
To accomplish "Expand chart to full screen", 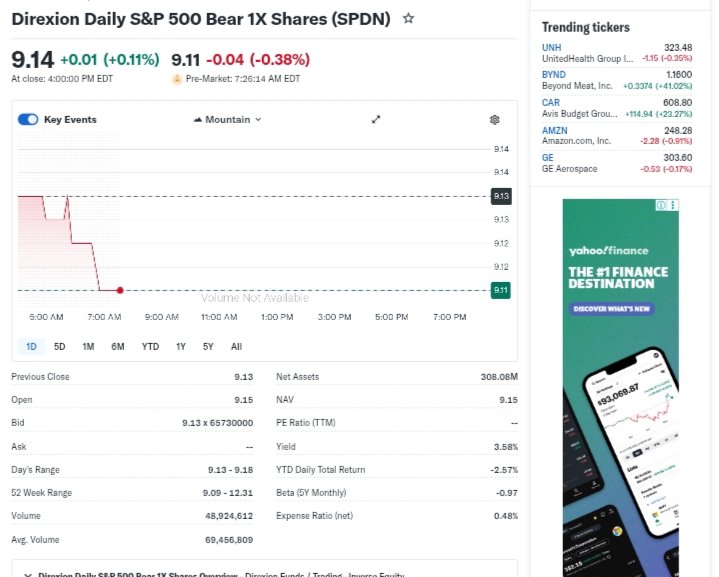I will 376,120.
